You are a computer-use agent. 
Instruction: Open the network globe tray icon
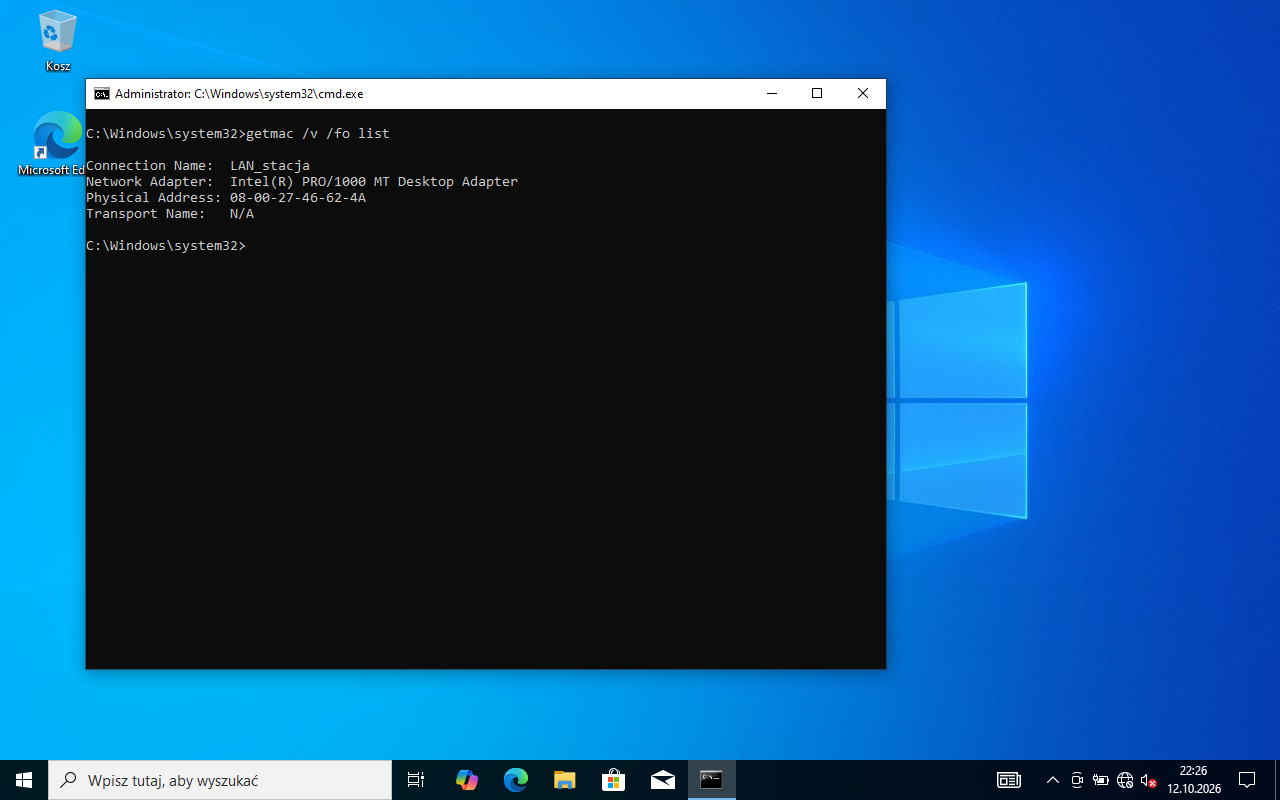[x=1124, y=780]
